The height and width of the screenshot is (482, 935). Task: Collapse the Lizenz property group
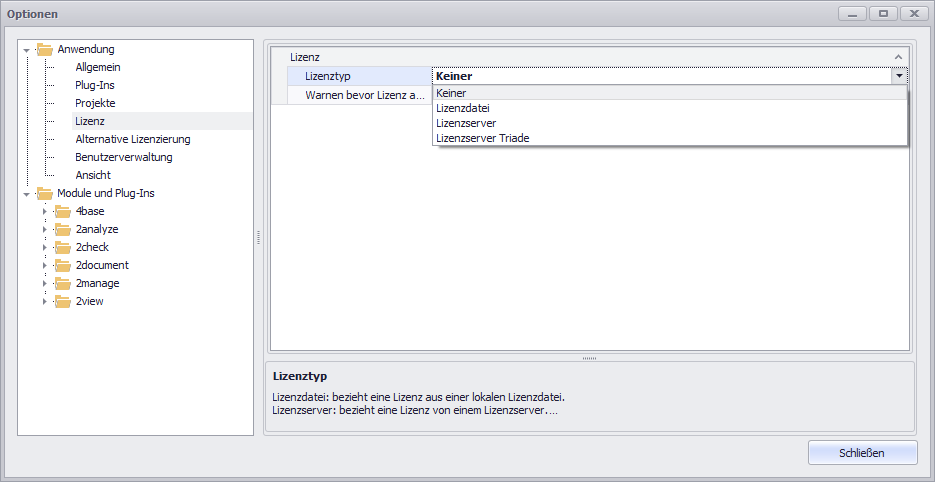(x=898, y=58)
